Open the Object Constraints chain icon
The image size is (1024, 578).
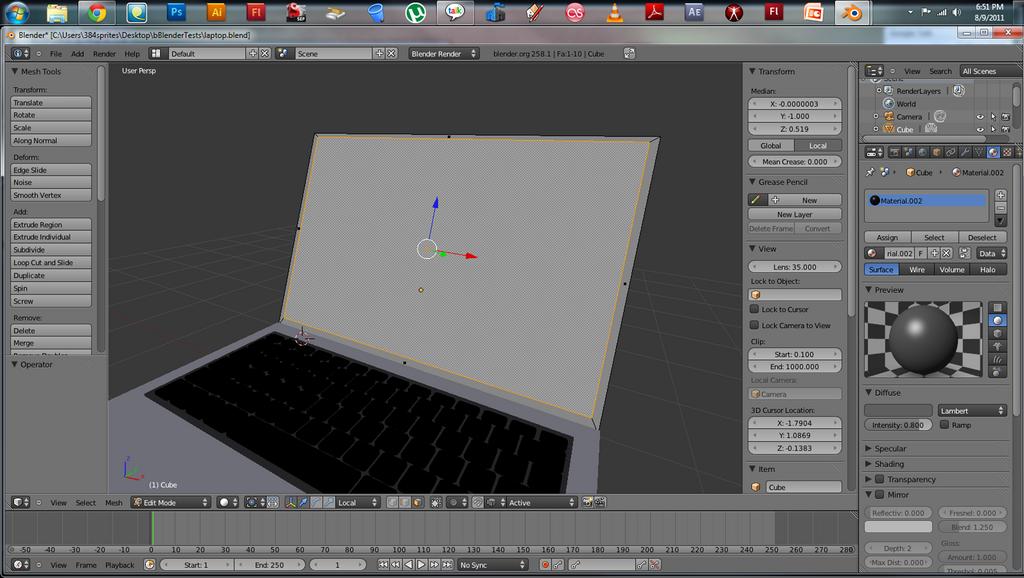pos(950,152)
